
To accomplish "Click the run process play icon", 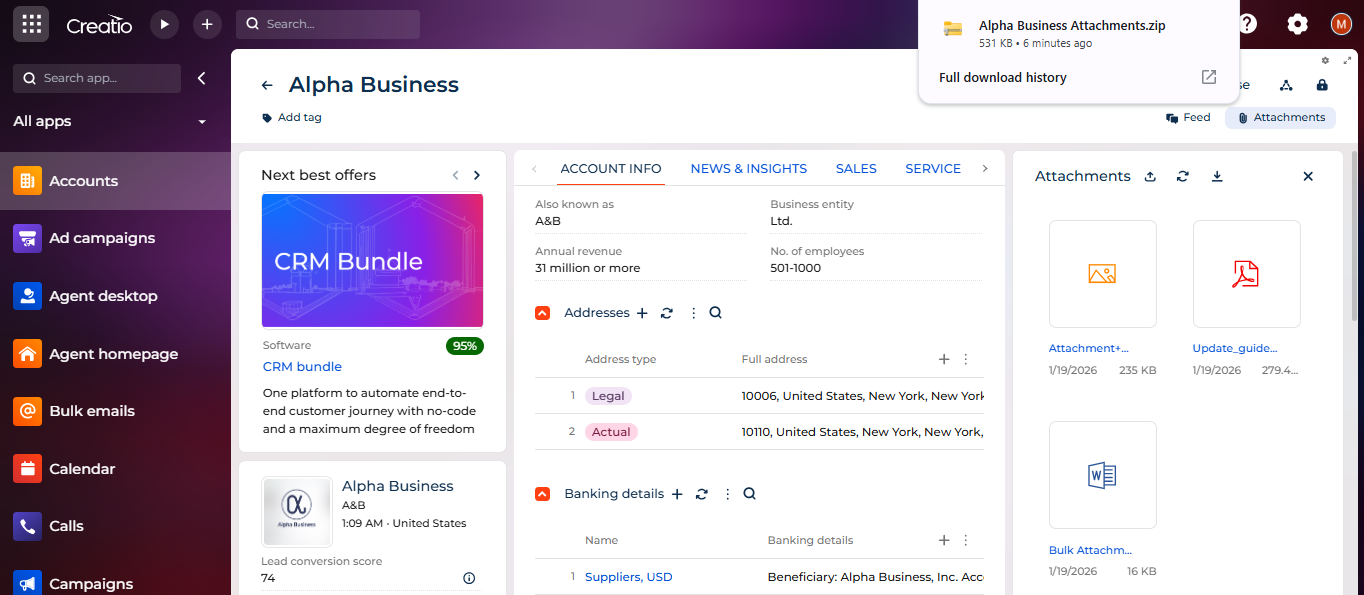I will pos(164,24).
